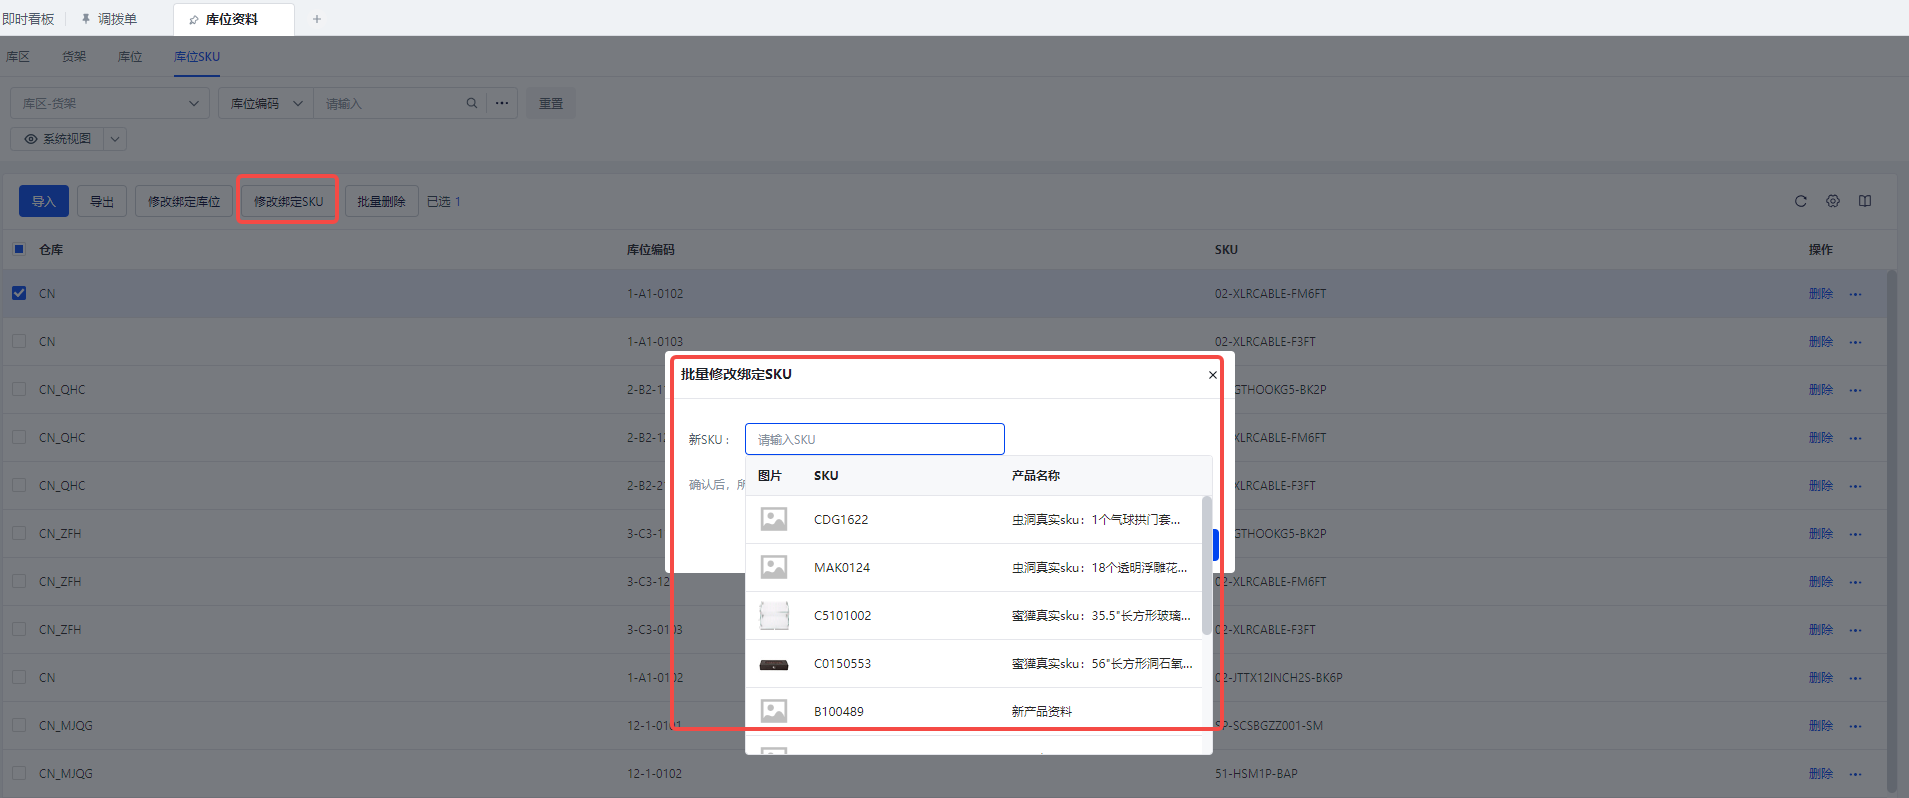The image size is (1909, 798).
Task: Click the 修改绑定SKU button
Action: pyautogui.click(x=289, y=201)
